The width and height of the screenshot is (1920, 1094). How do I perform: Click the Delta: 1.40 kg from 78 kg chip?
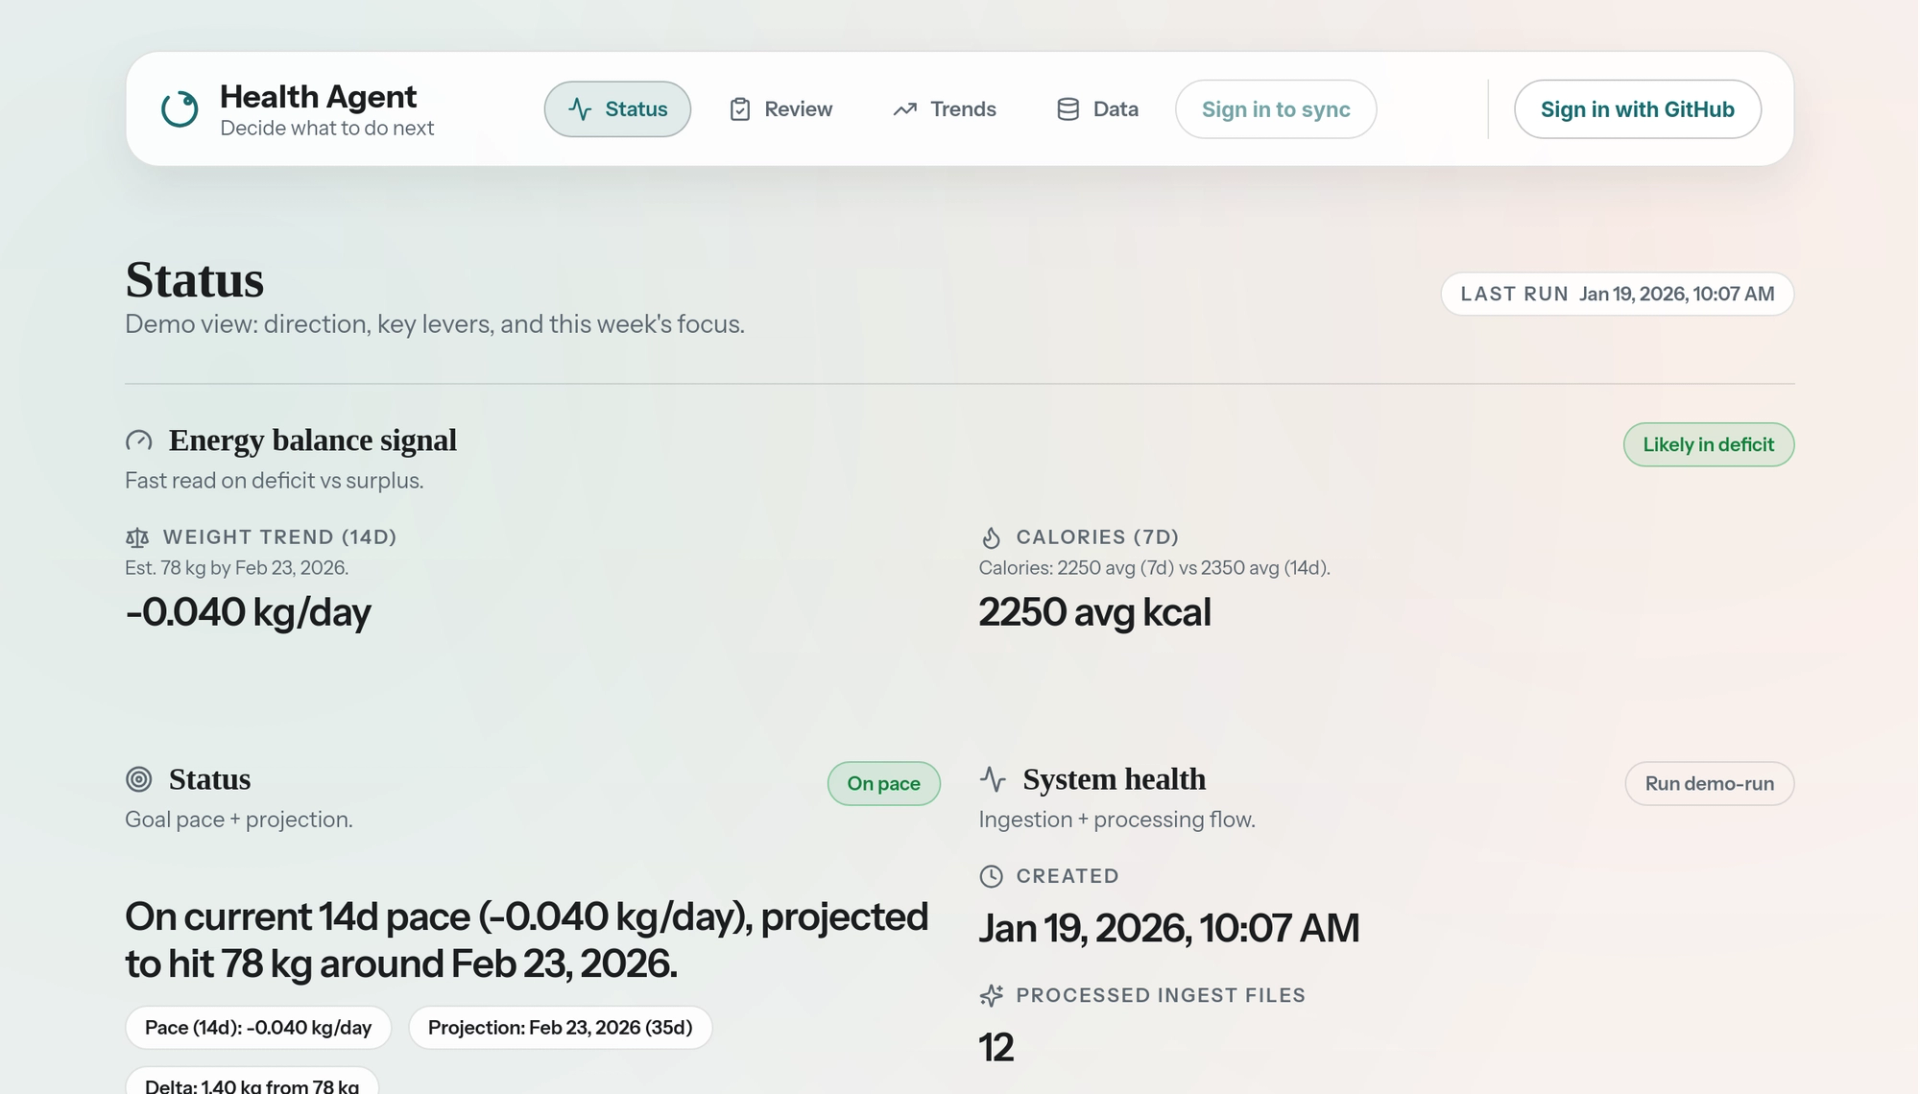252,1082
